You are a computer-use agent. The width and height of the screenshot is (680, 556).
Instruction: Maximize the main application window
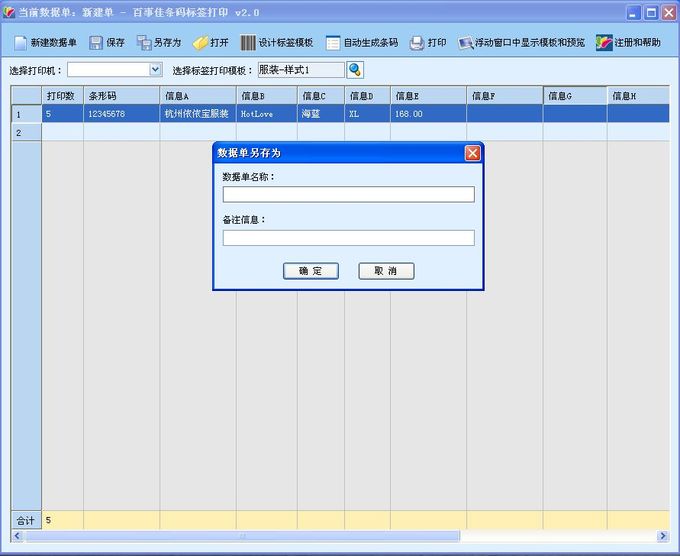651,13
